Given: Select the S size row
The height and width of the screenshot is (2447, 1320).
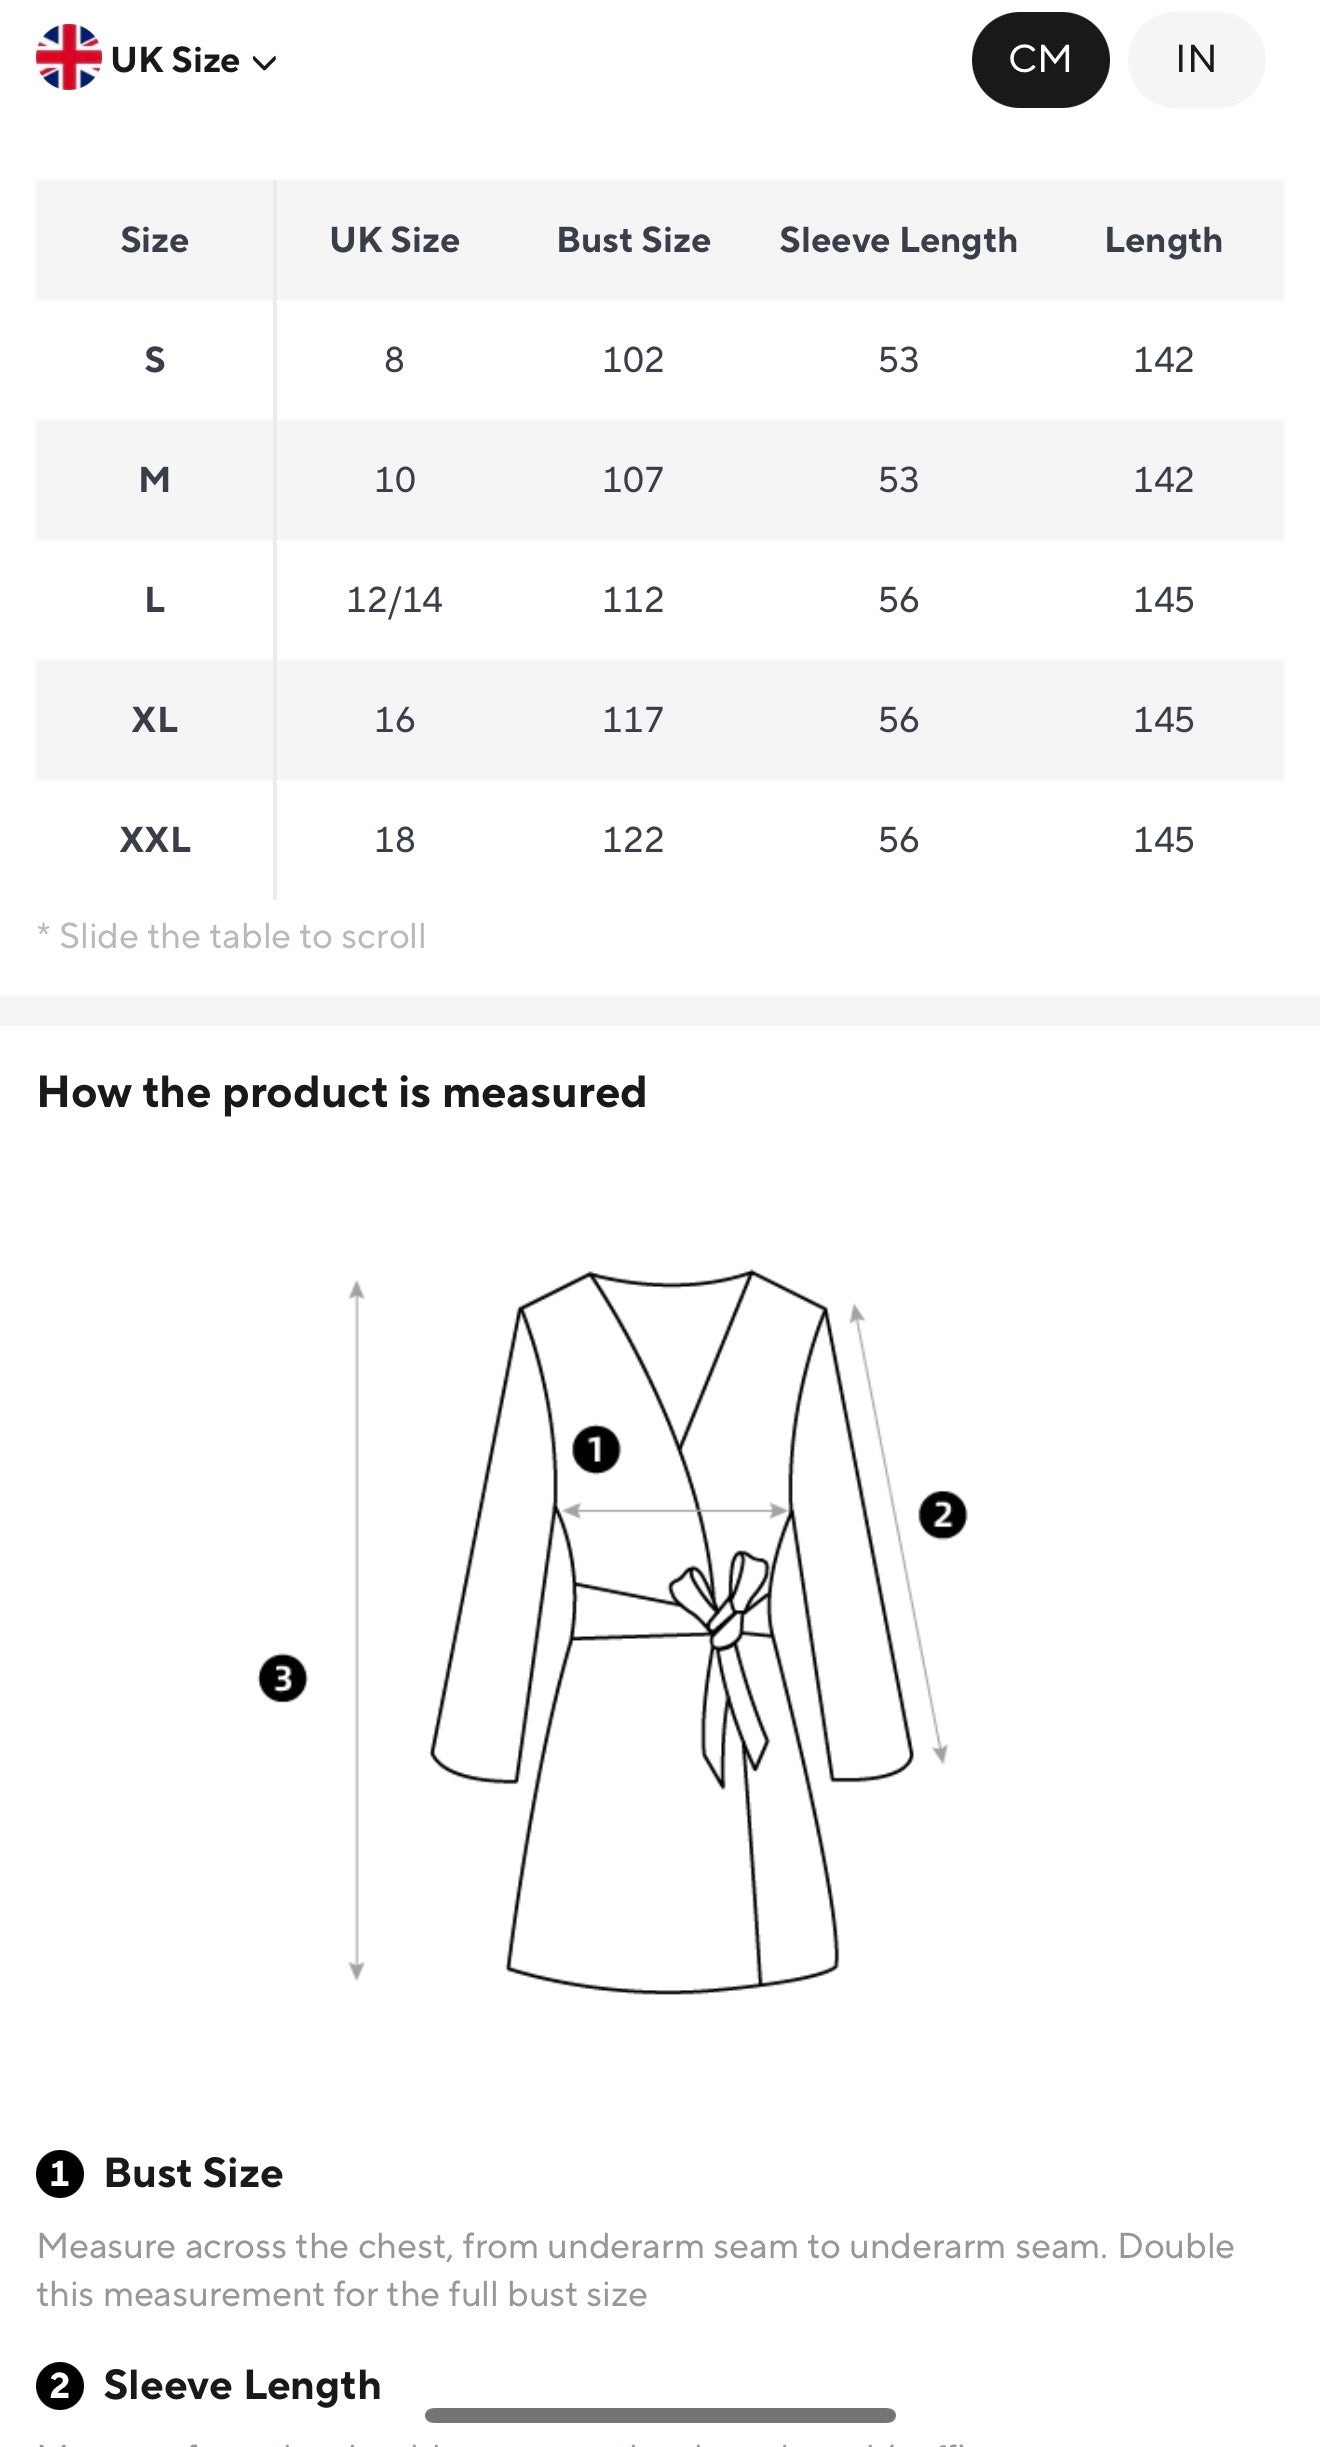Looking at the screenshot, I should 660,360.
